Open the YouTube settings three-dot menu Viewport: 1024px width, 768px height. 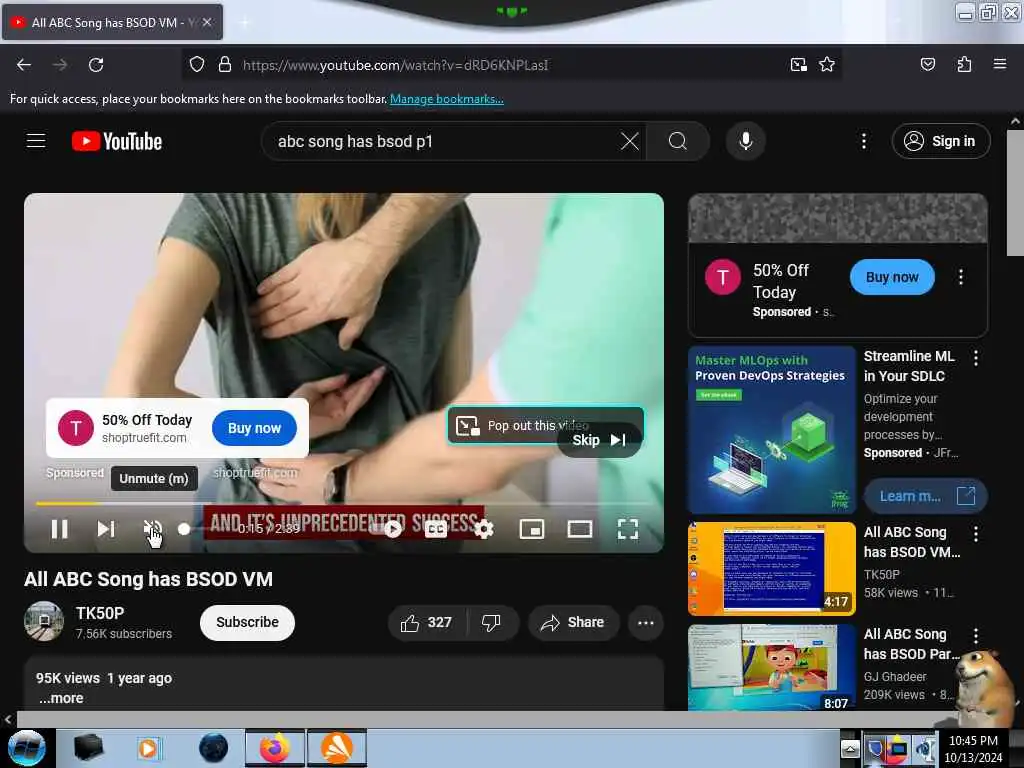863,141
